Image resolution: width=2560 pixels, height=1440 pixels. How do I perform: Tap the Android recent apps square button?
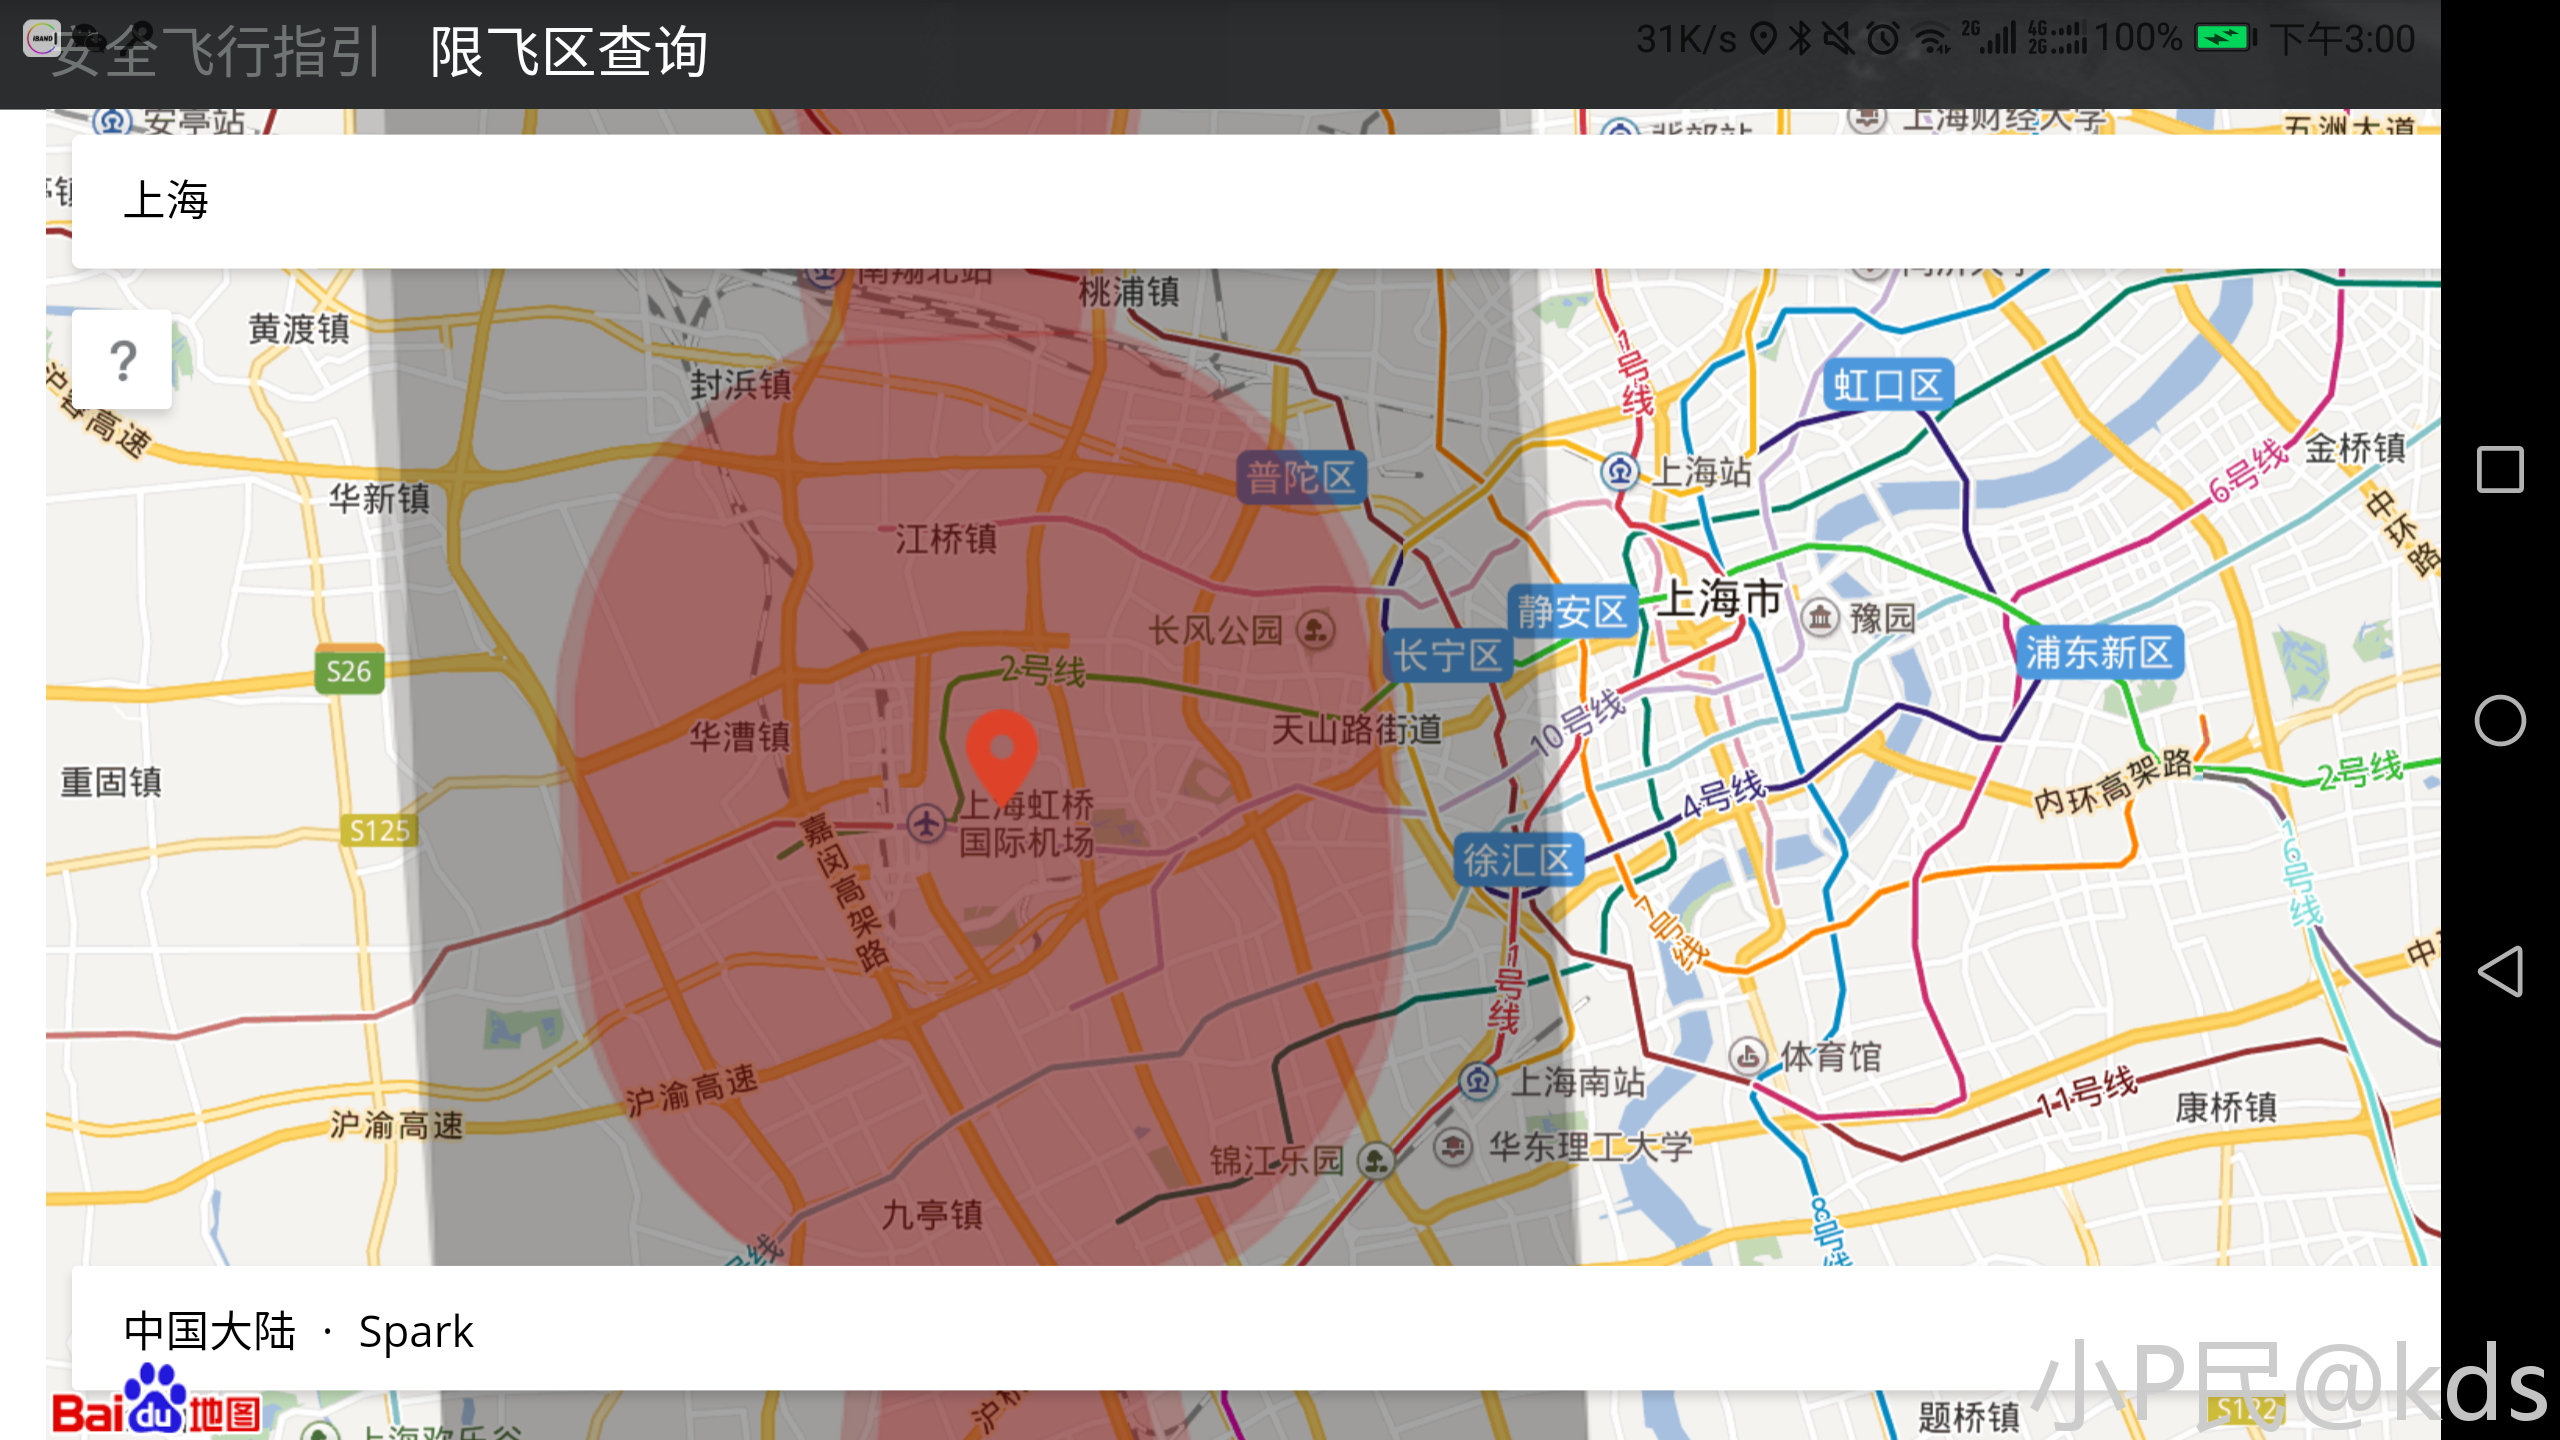click(x=2499, y=469)
